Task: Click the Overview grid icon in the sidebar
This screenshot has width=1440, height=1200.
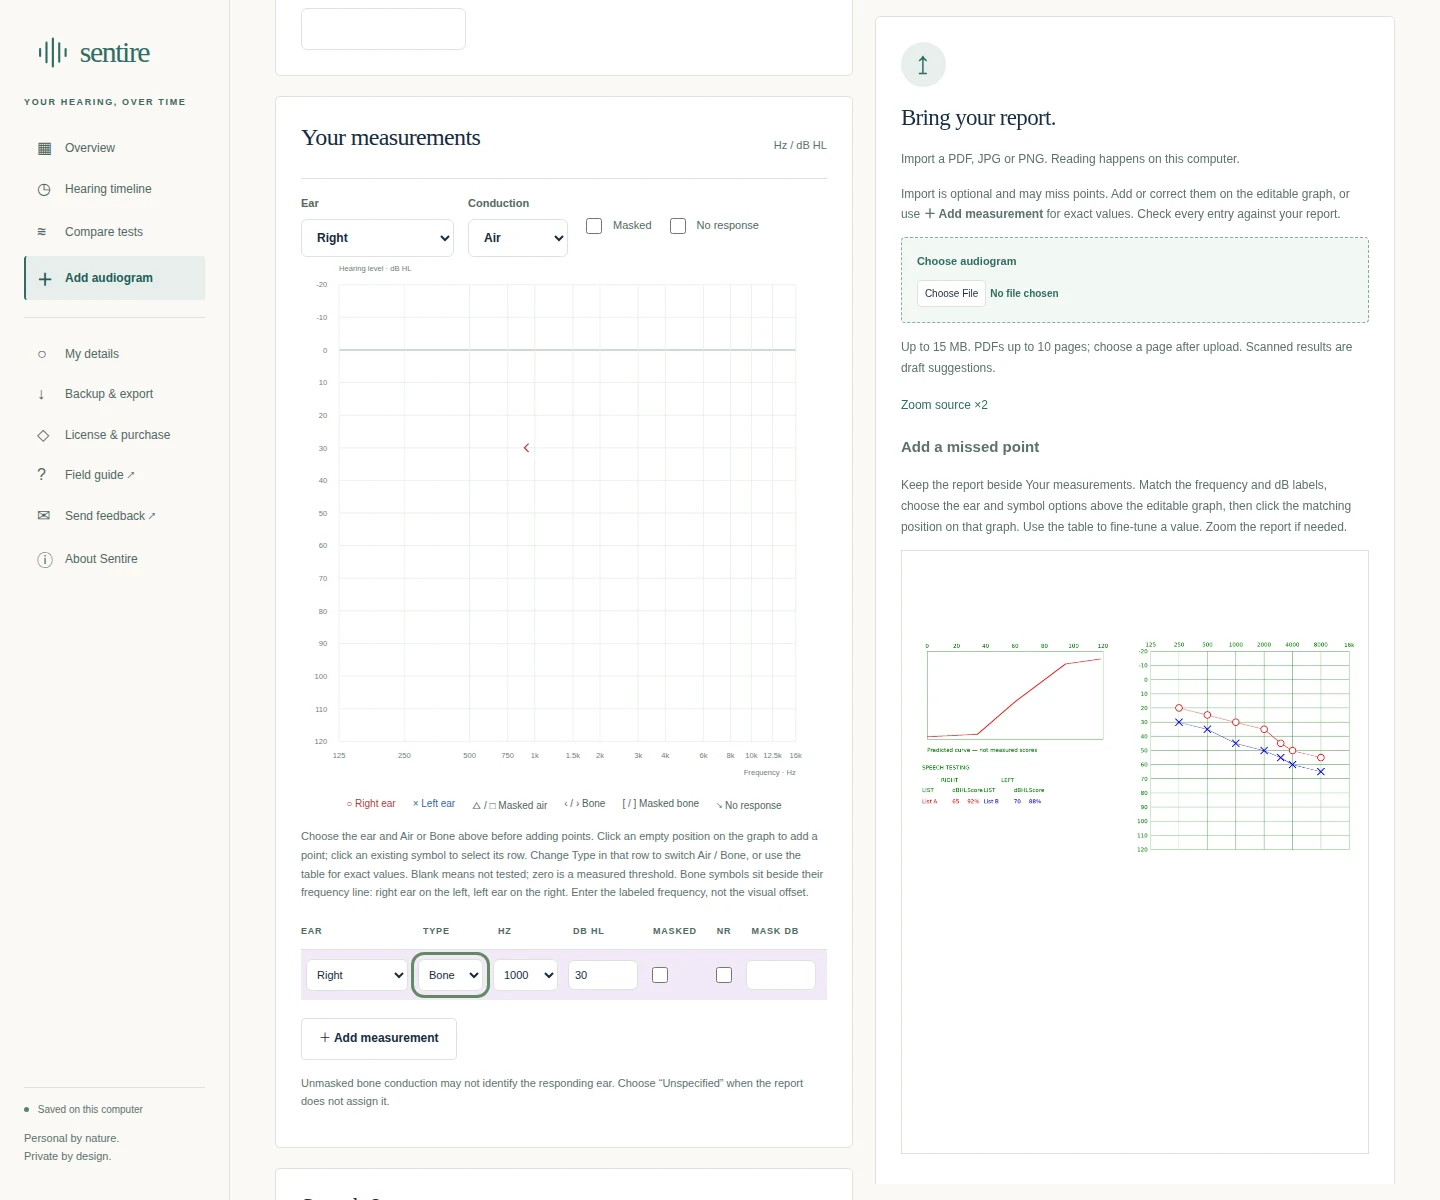Action: click(44, 148)
